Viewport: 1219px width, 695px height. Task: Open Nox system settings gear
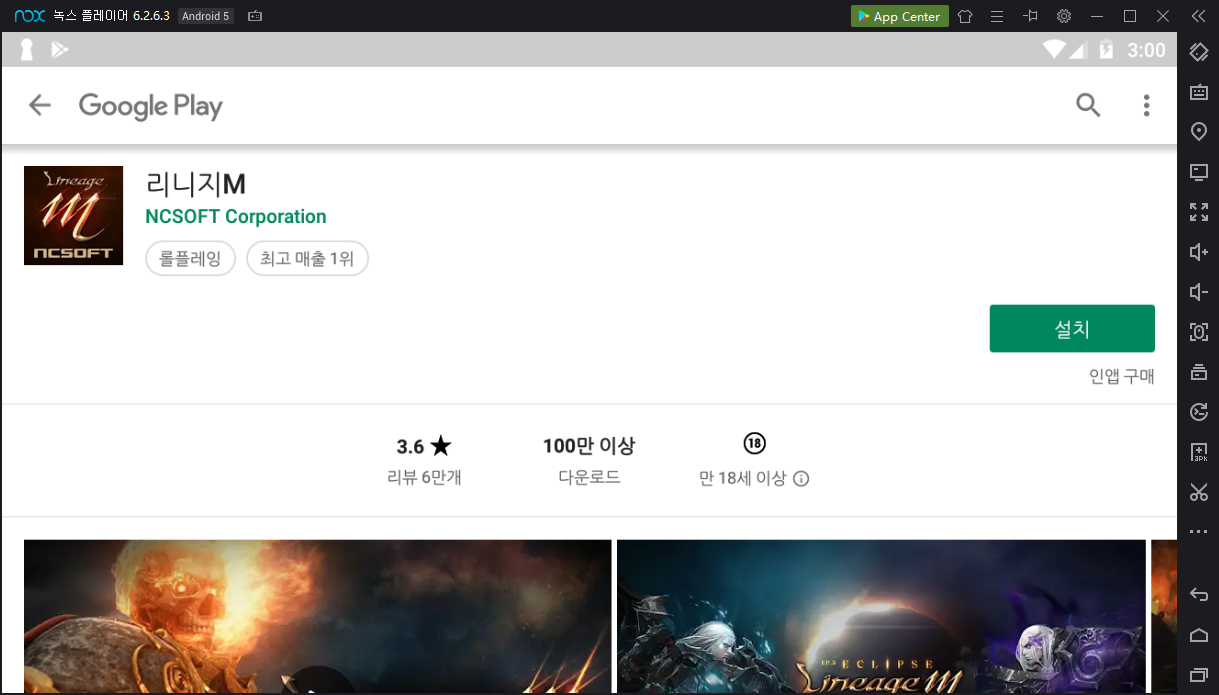pos(1064,16)
